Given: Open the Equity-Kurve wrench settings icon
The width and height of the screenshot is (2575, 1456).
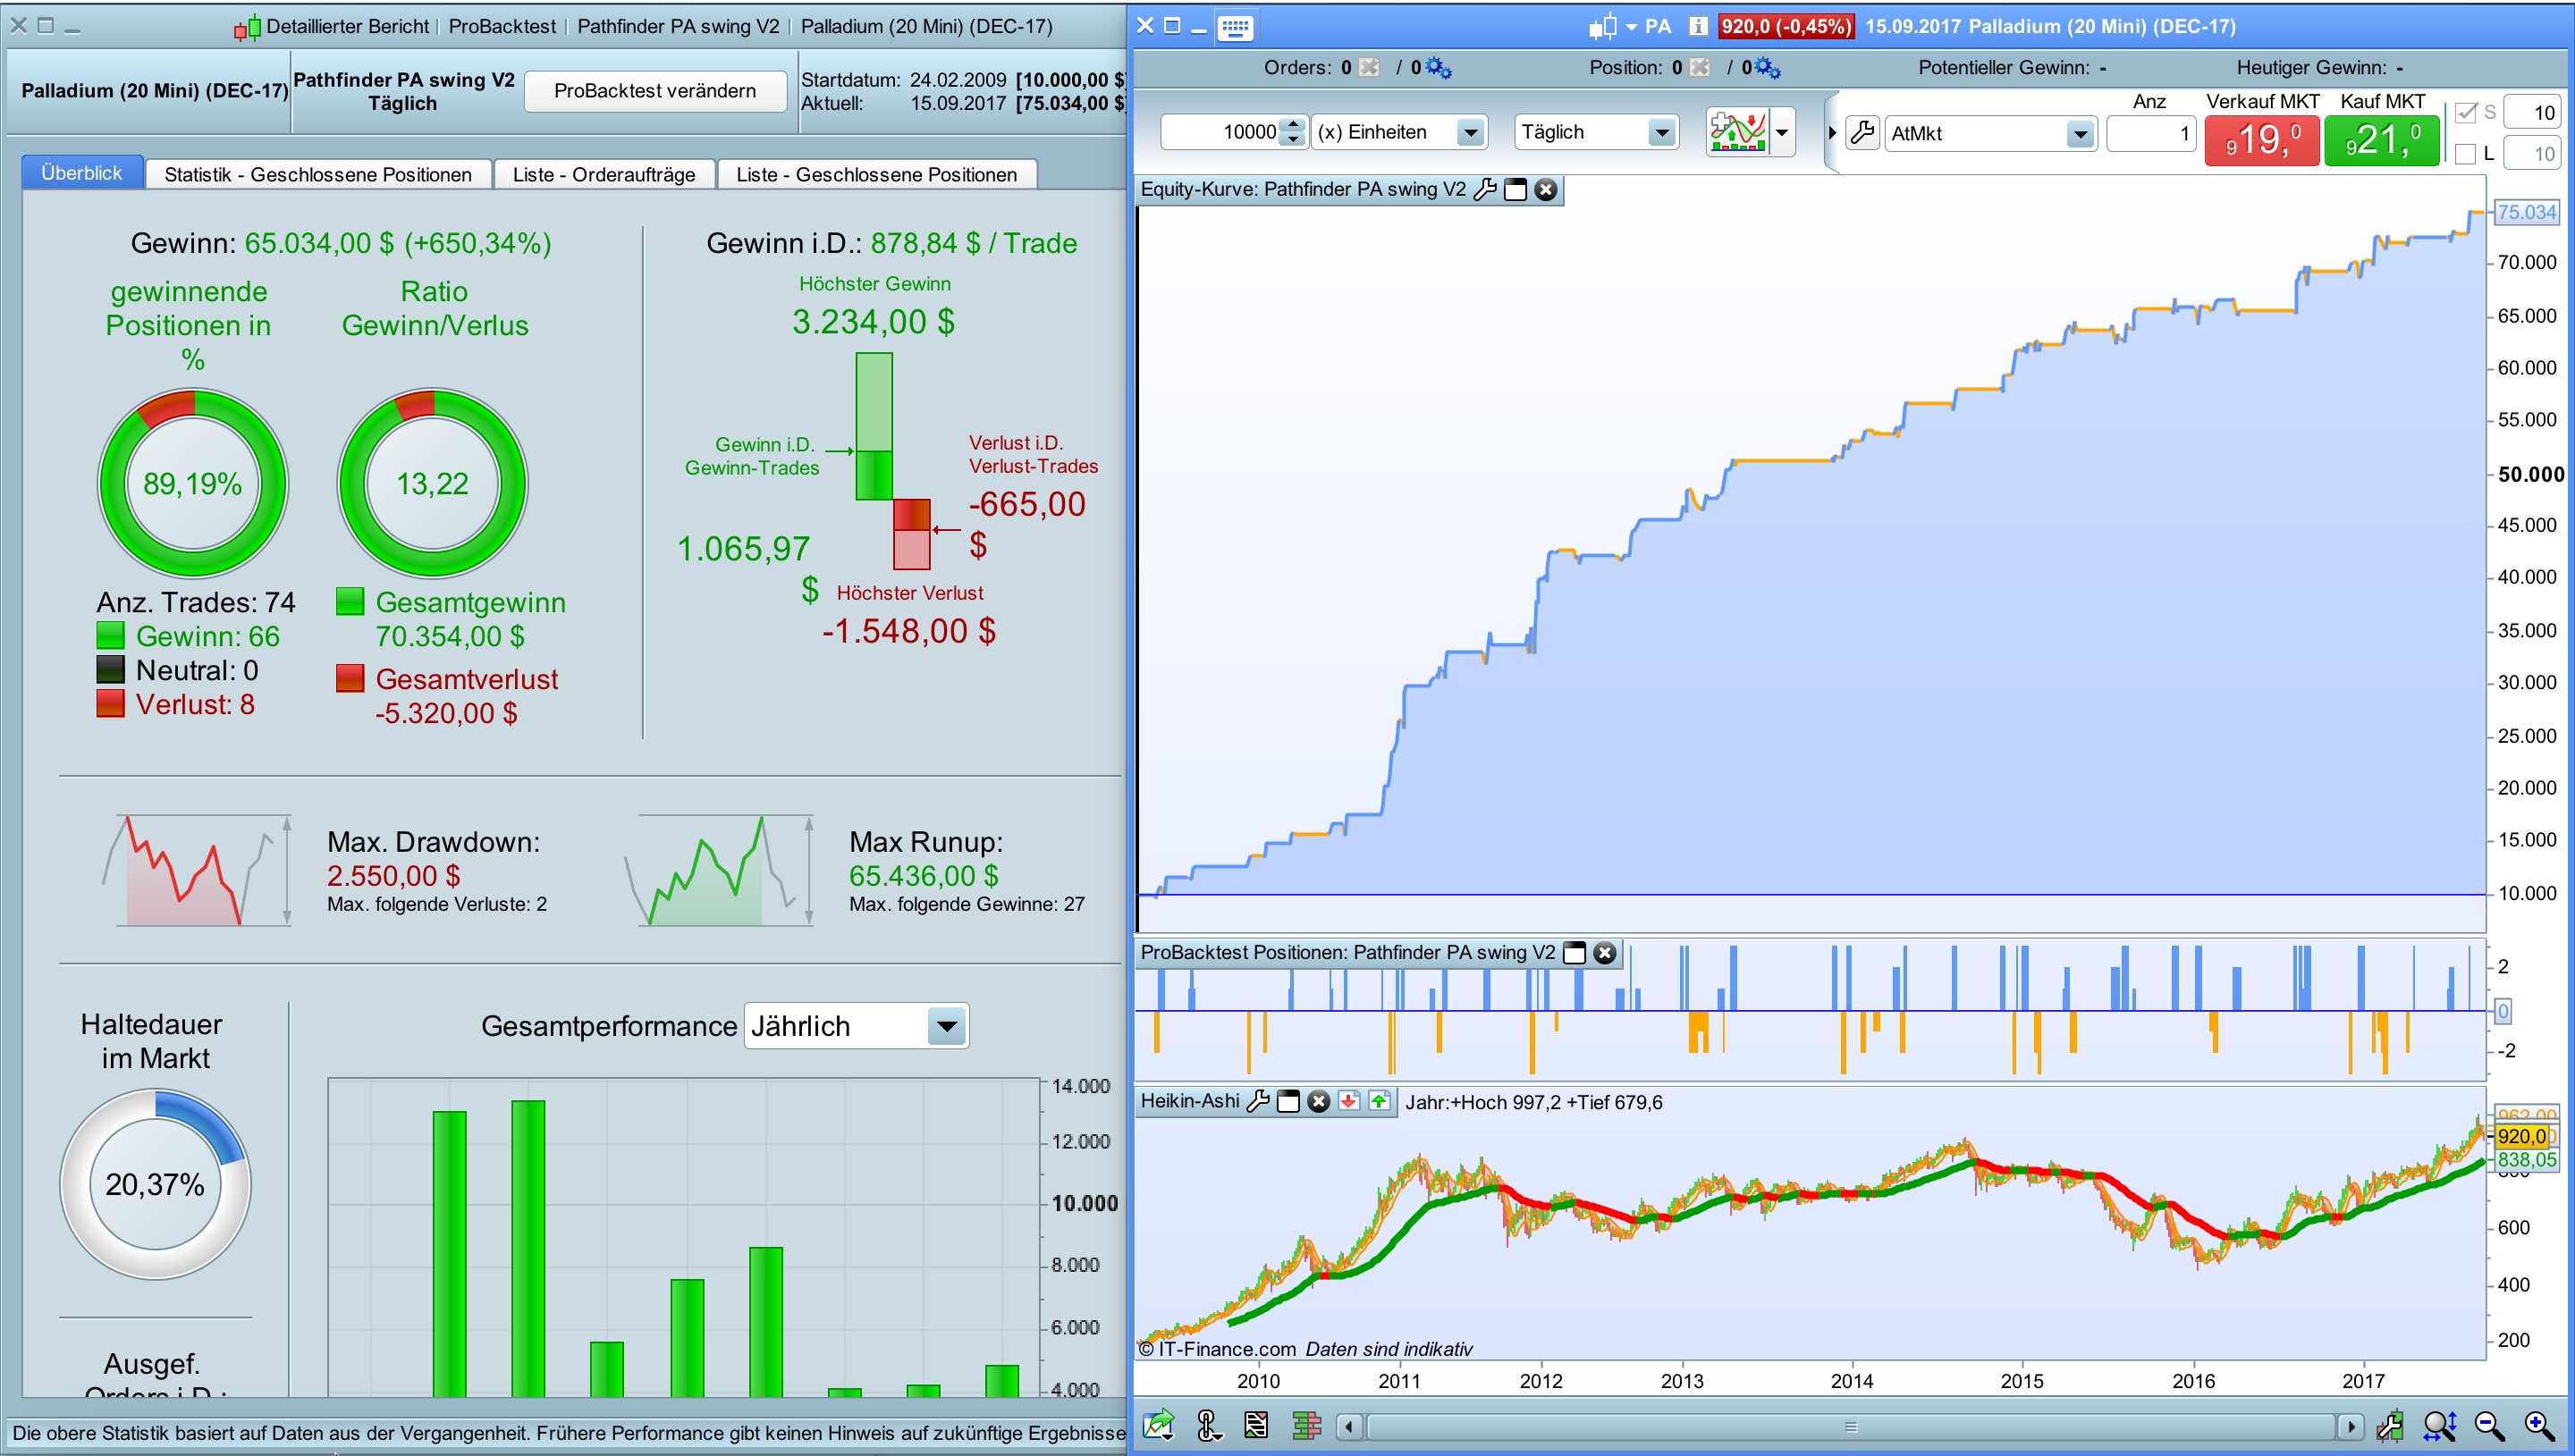Looking at the screenshot, I should pyautogui.click(x=1485, y=189).
